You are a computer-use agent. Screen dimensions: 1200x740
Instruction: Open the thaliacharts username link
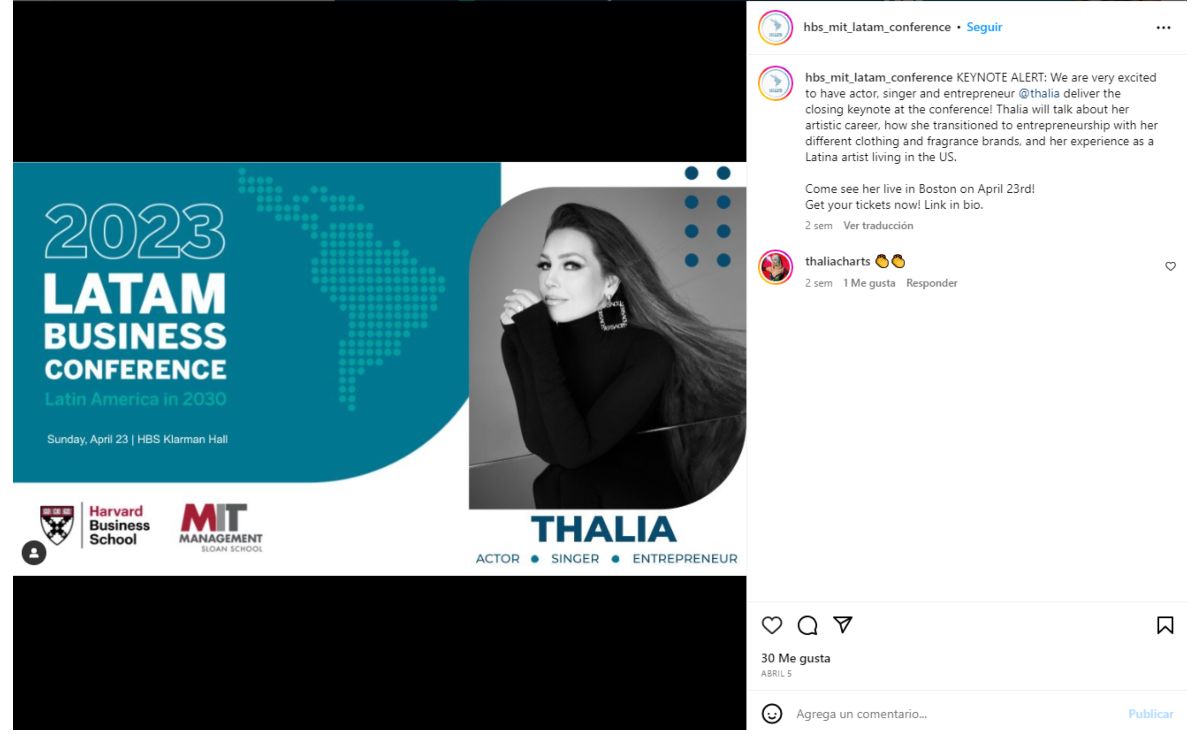pos(838,261)
